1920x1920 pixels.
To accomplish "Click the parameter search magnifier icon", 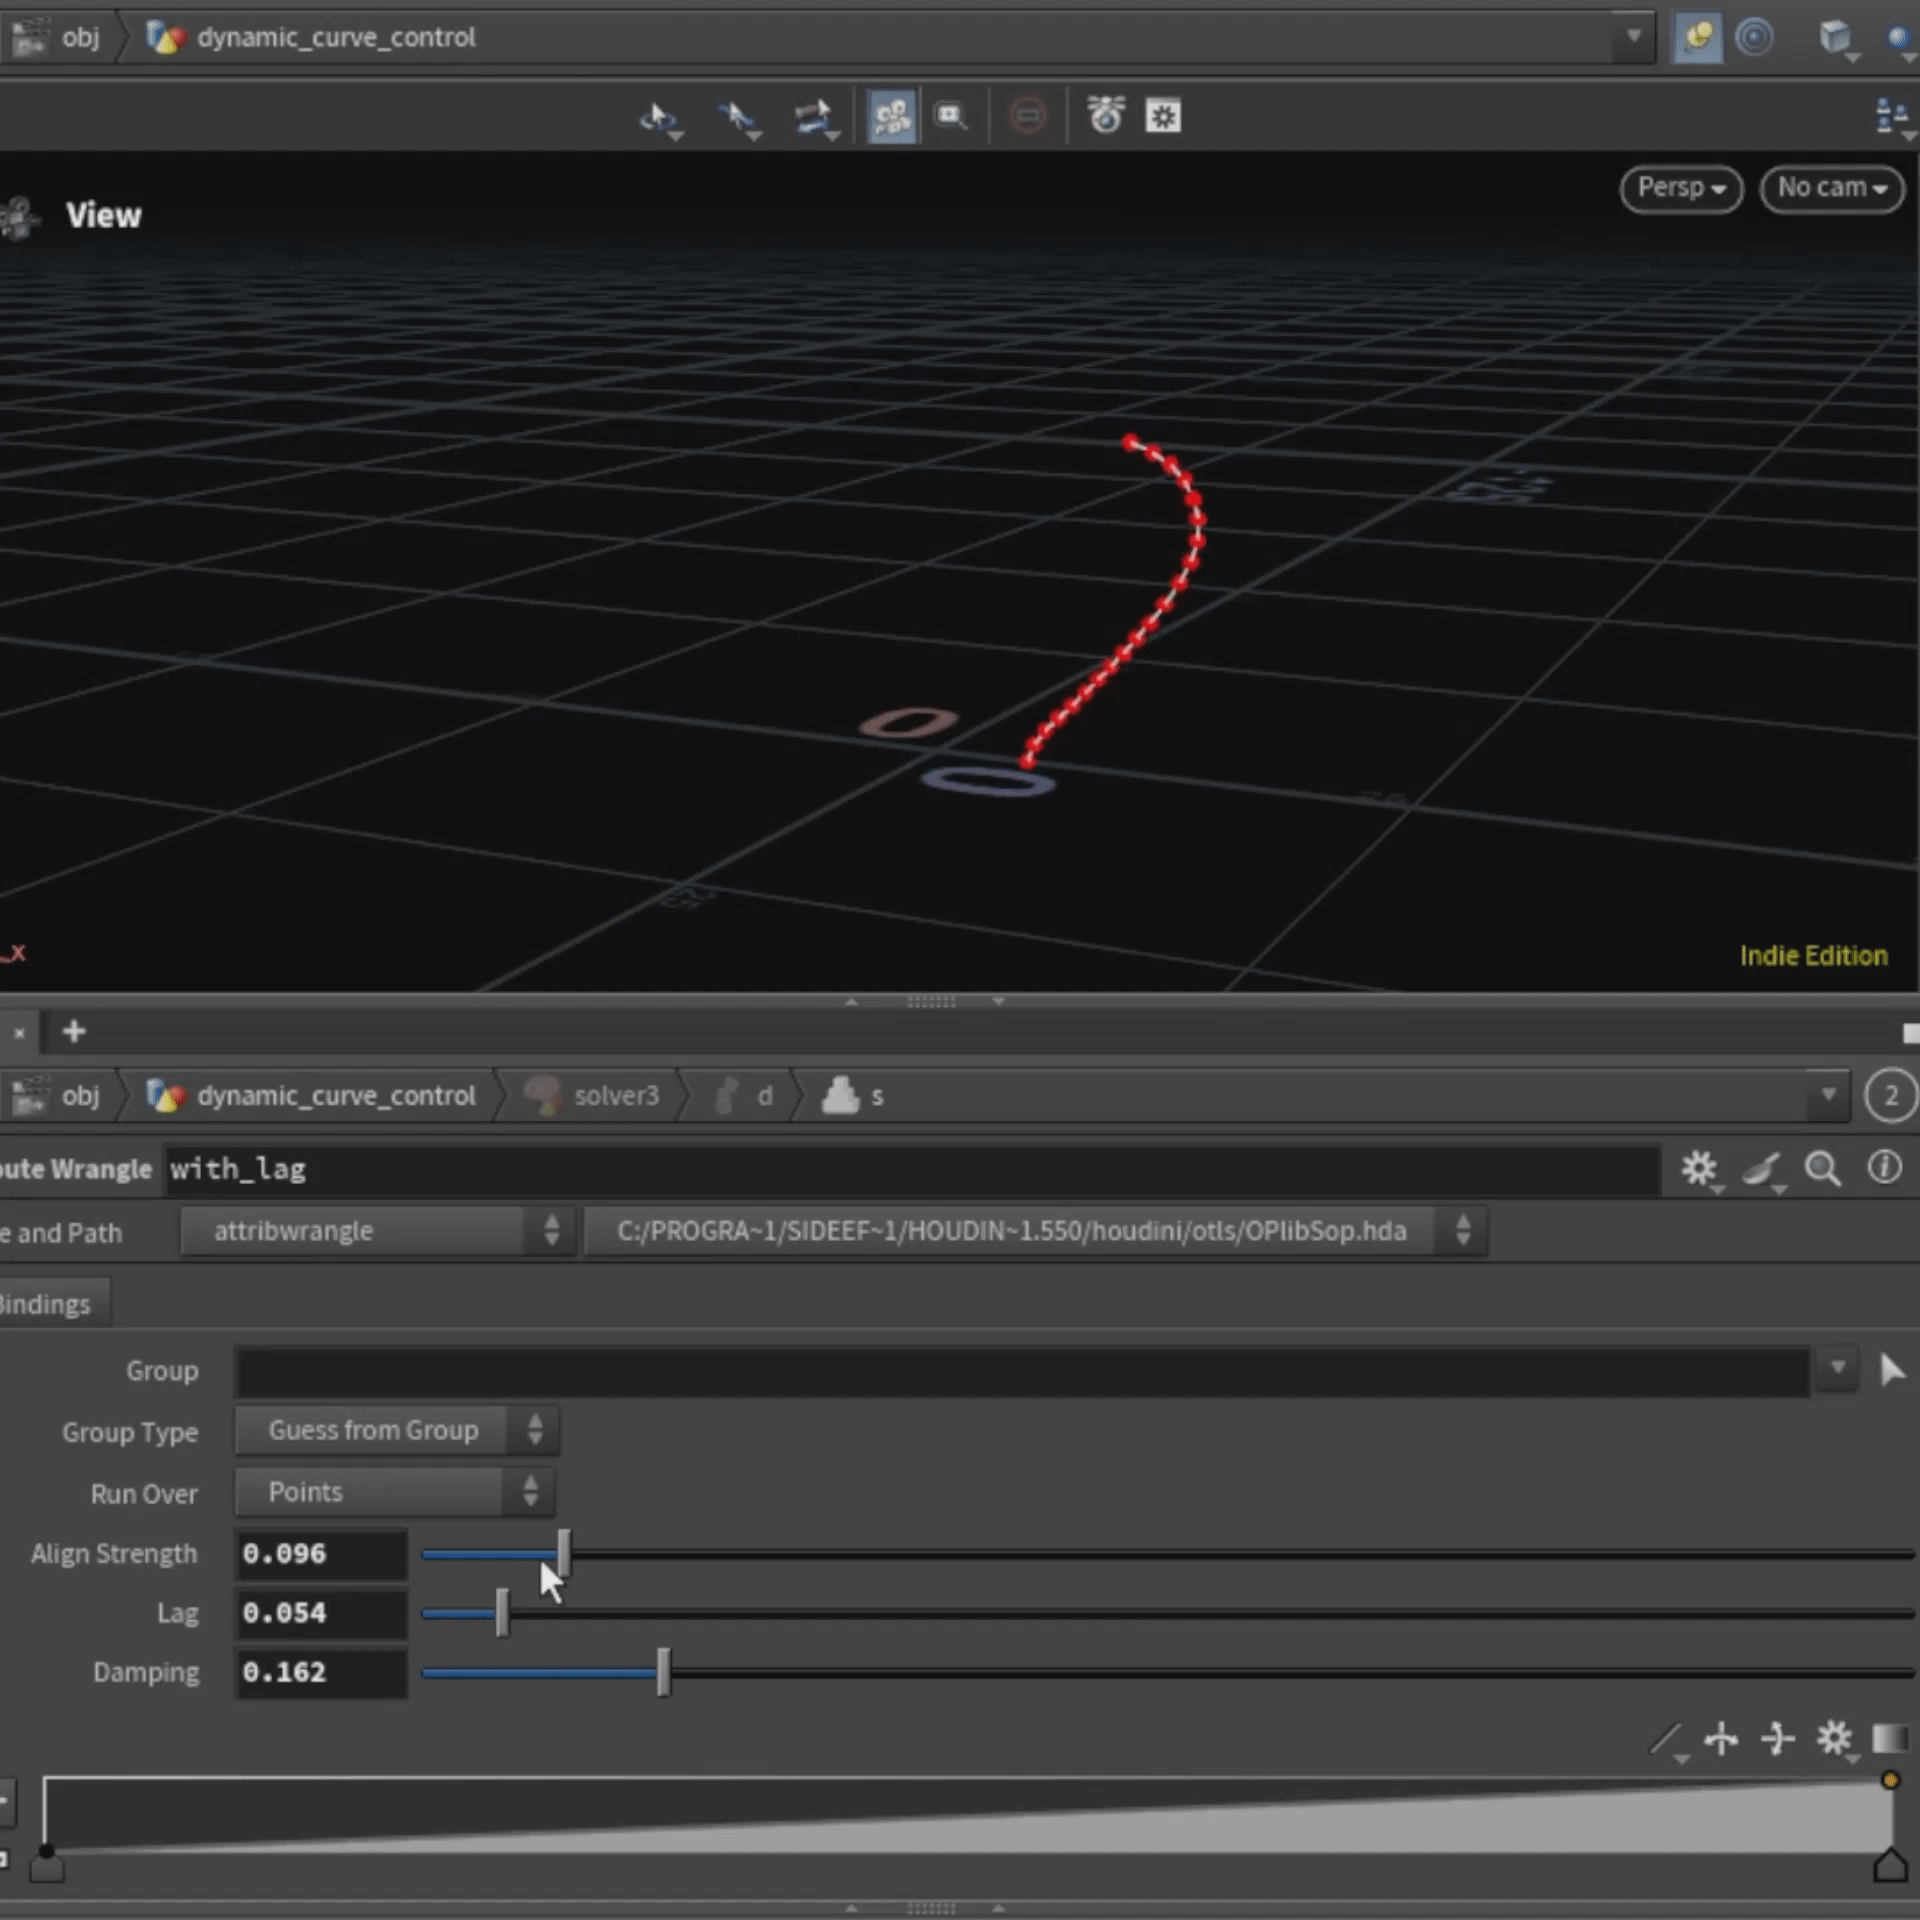I will click(x=1822, y=1168).
